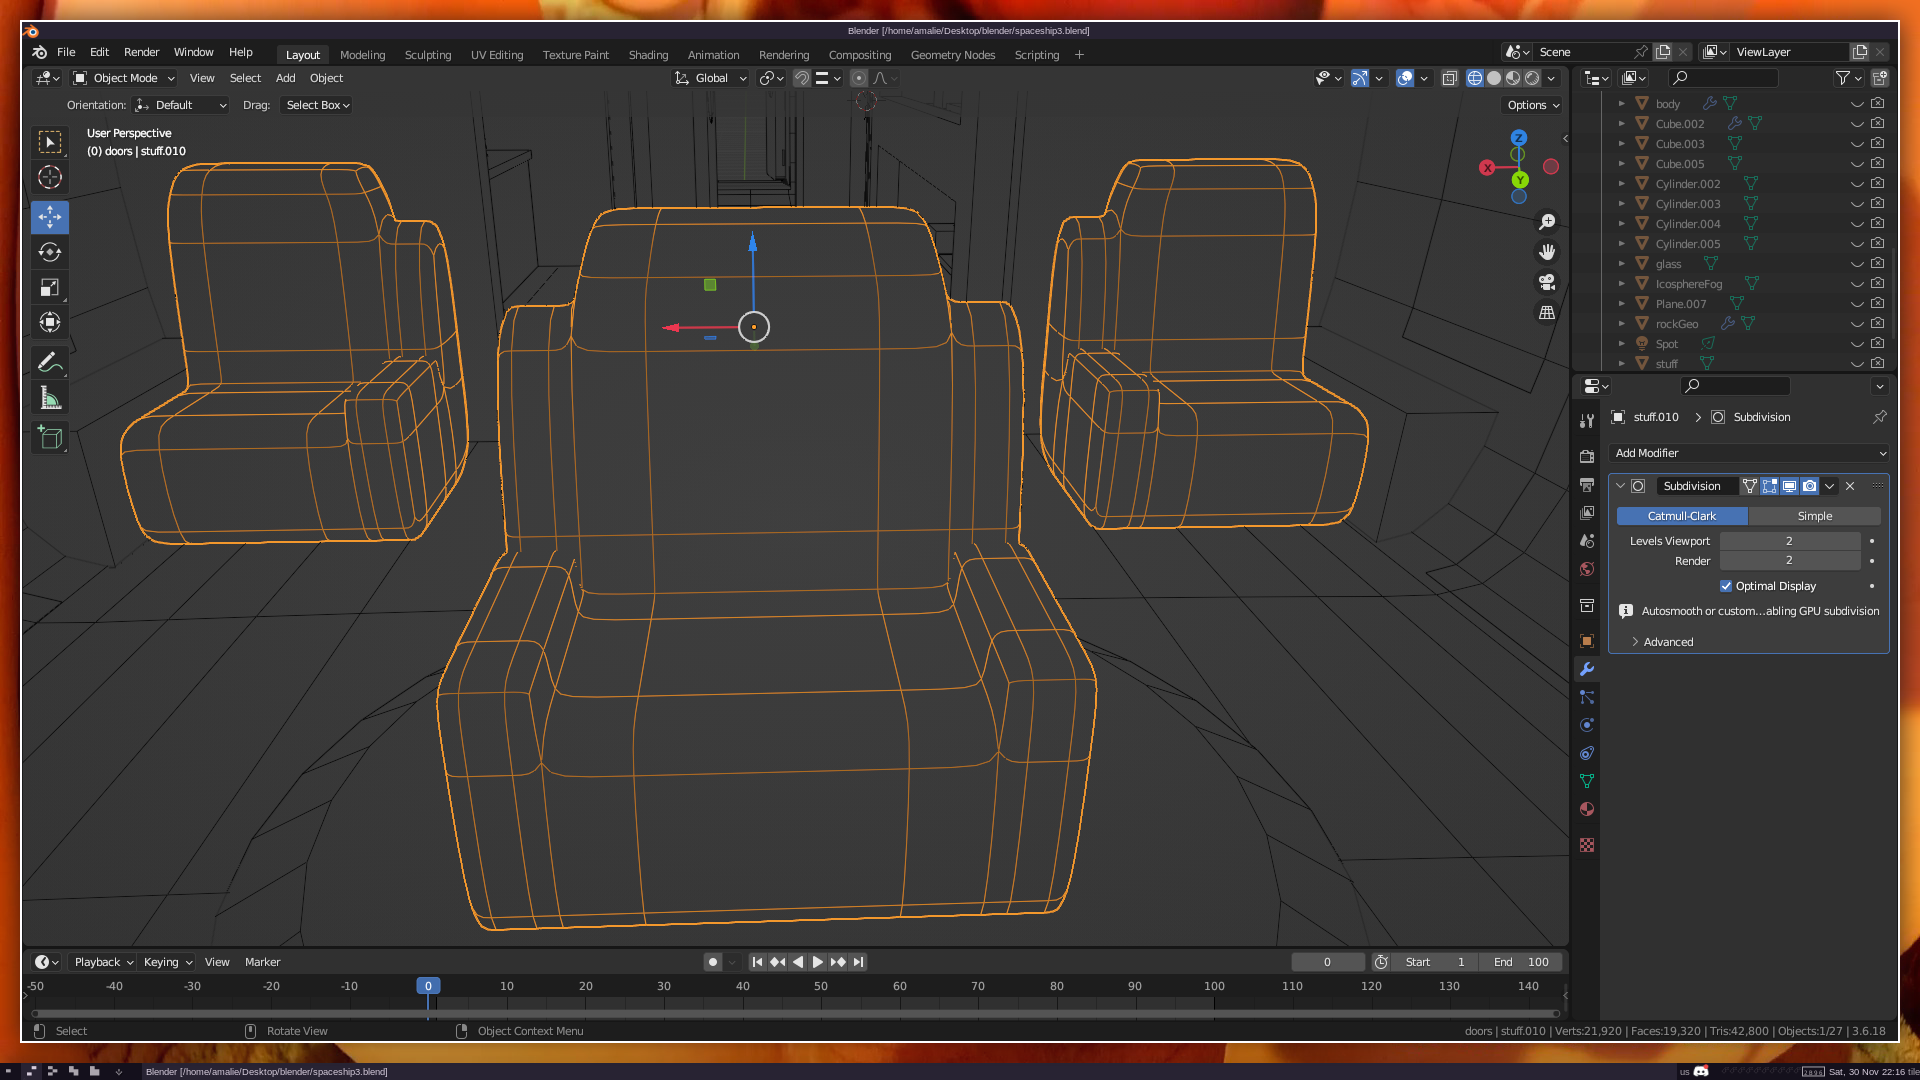
Task: Choose the Add Cube tool
Action: coord(50,438)
